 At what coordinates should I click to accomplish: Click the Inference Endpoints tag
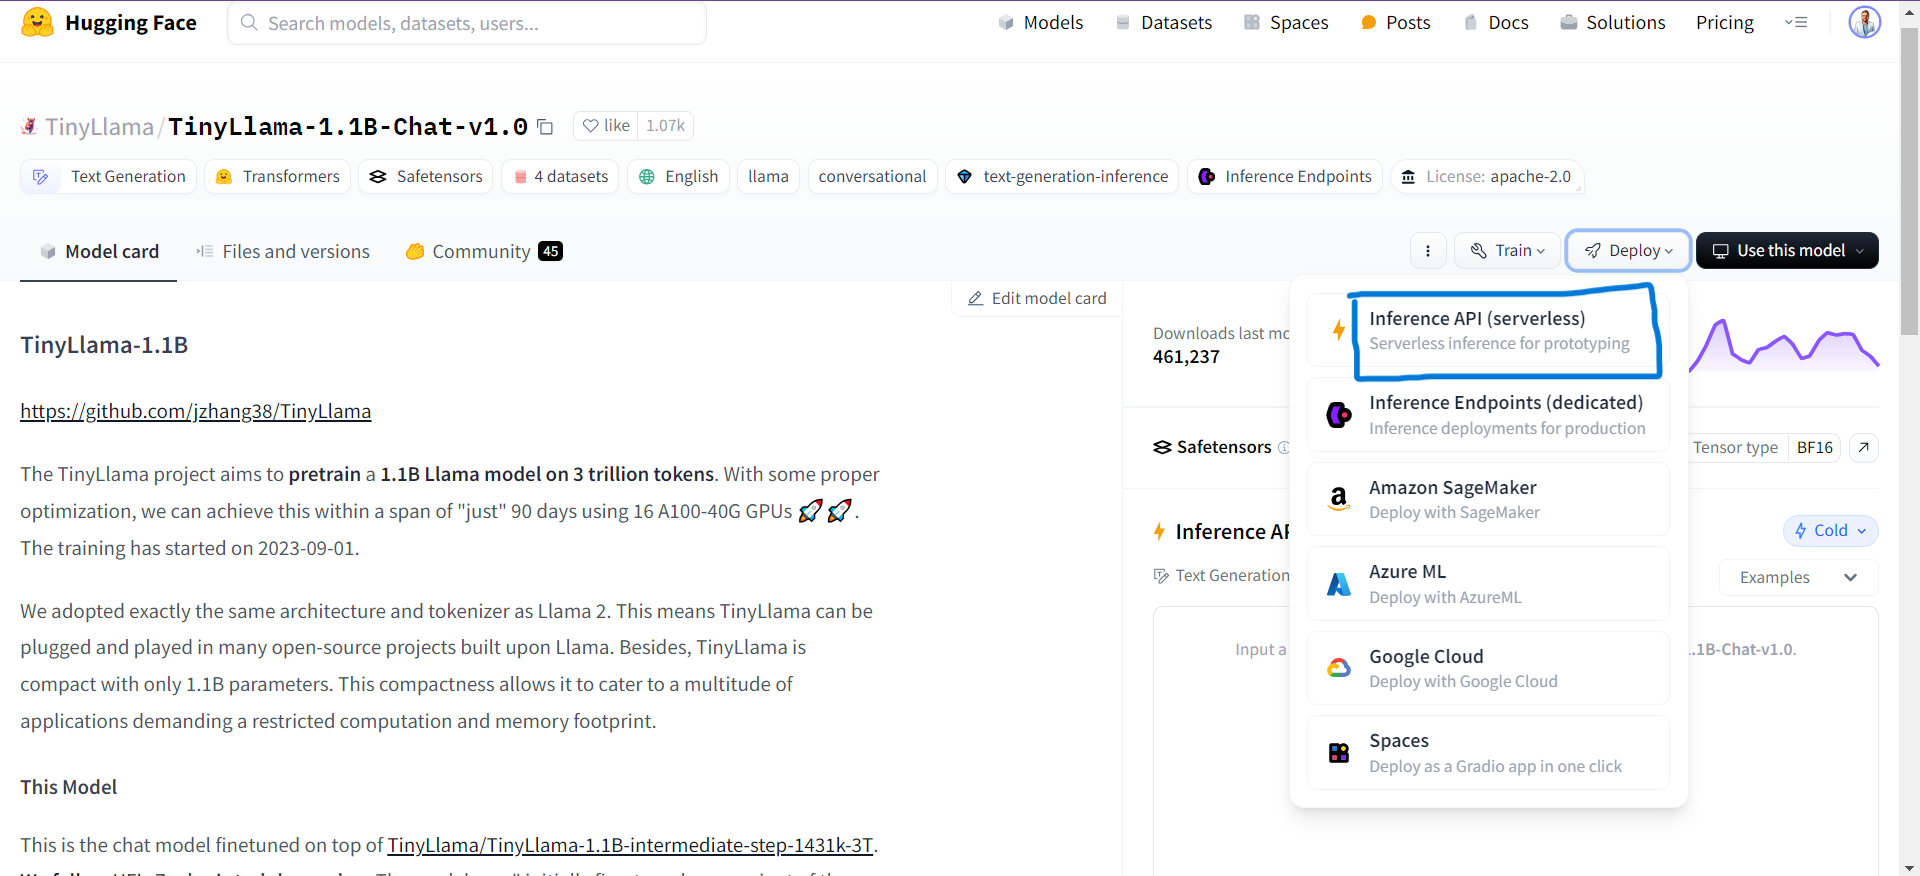(x=1285, y=177)
